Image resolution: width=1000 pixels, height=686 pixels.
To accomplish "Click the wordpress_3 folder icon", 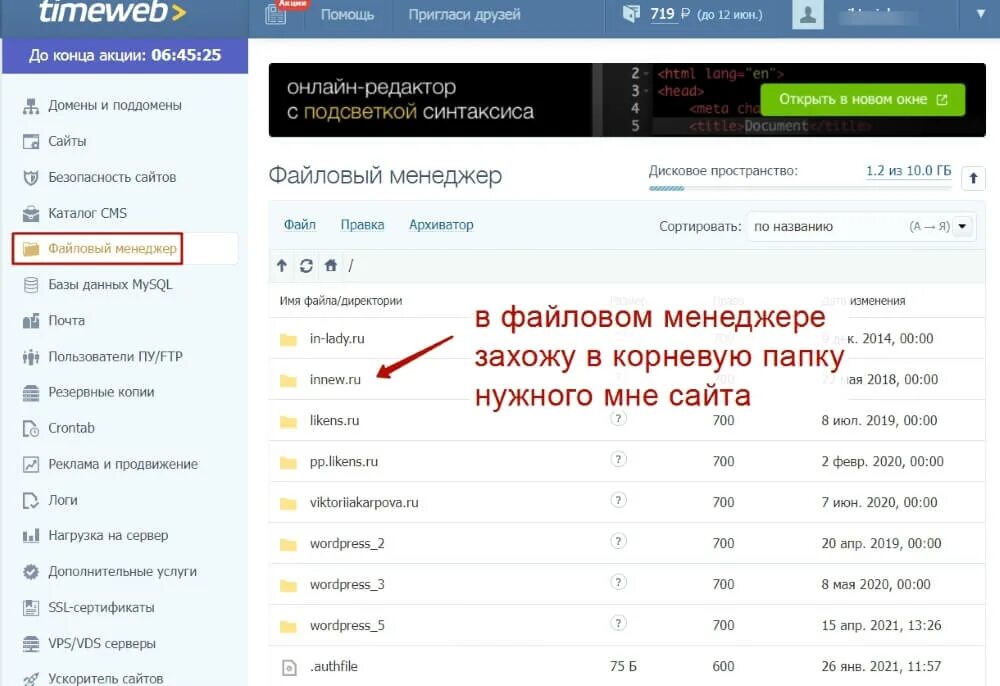I will (x=288, y=585).
